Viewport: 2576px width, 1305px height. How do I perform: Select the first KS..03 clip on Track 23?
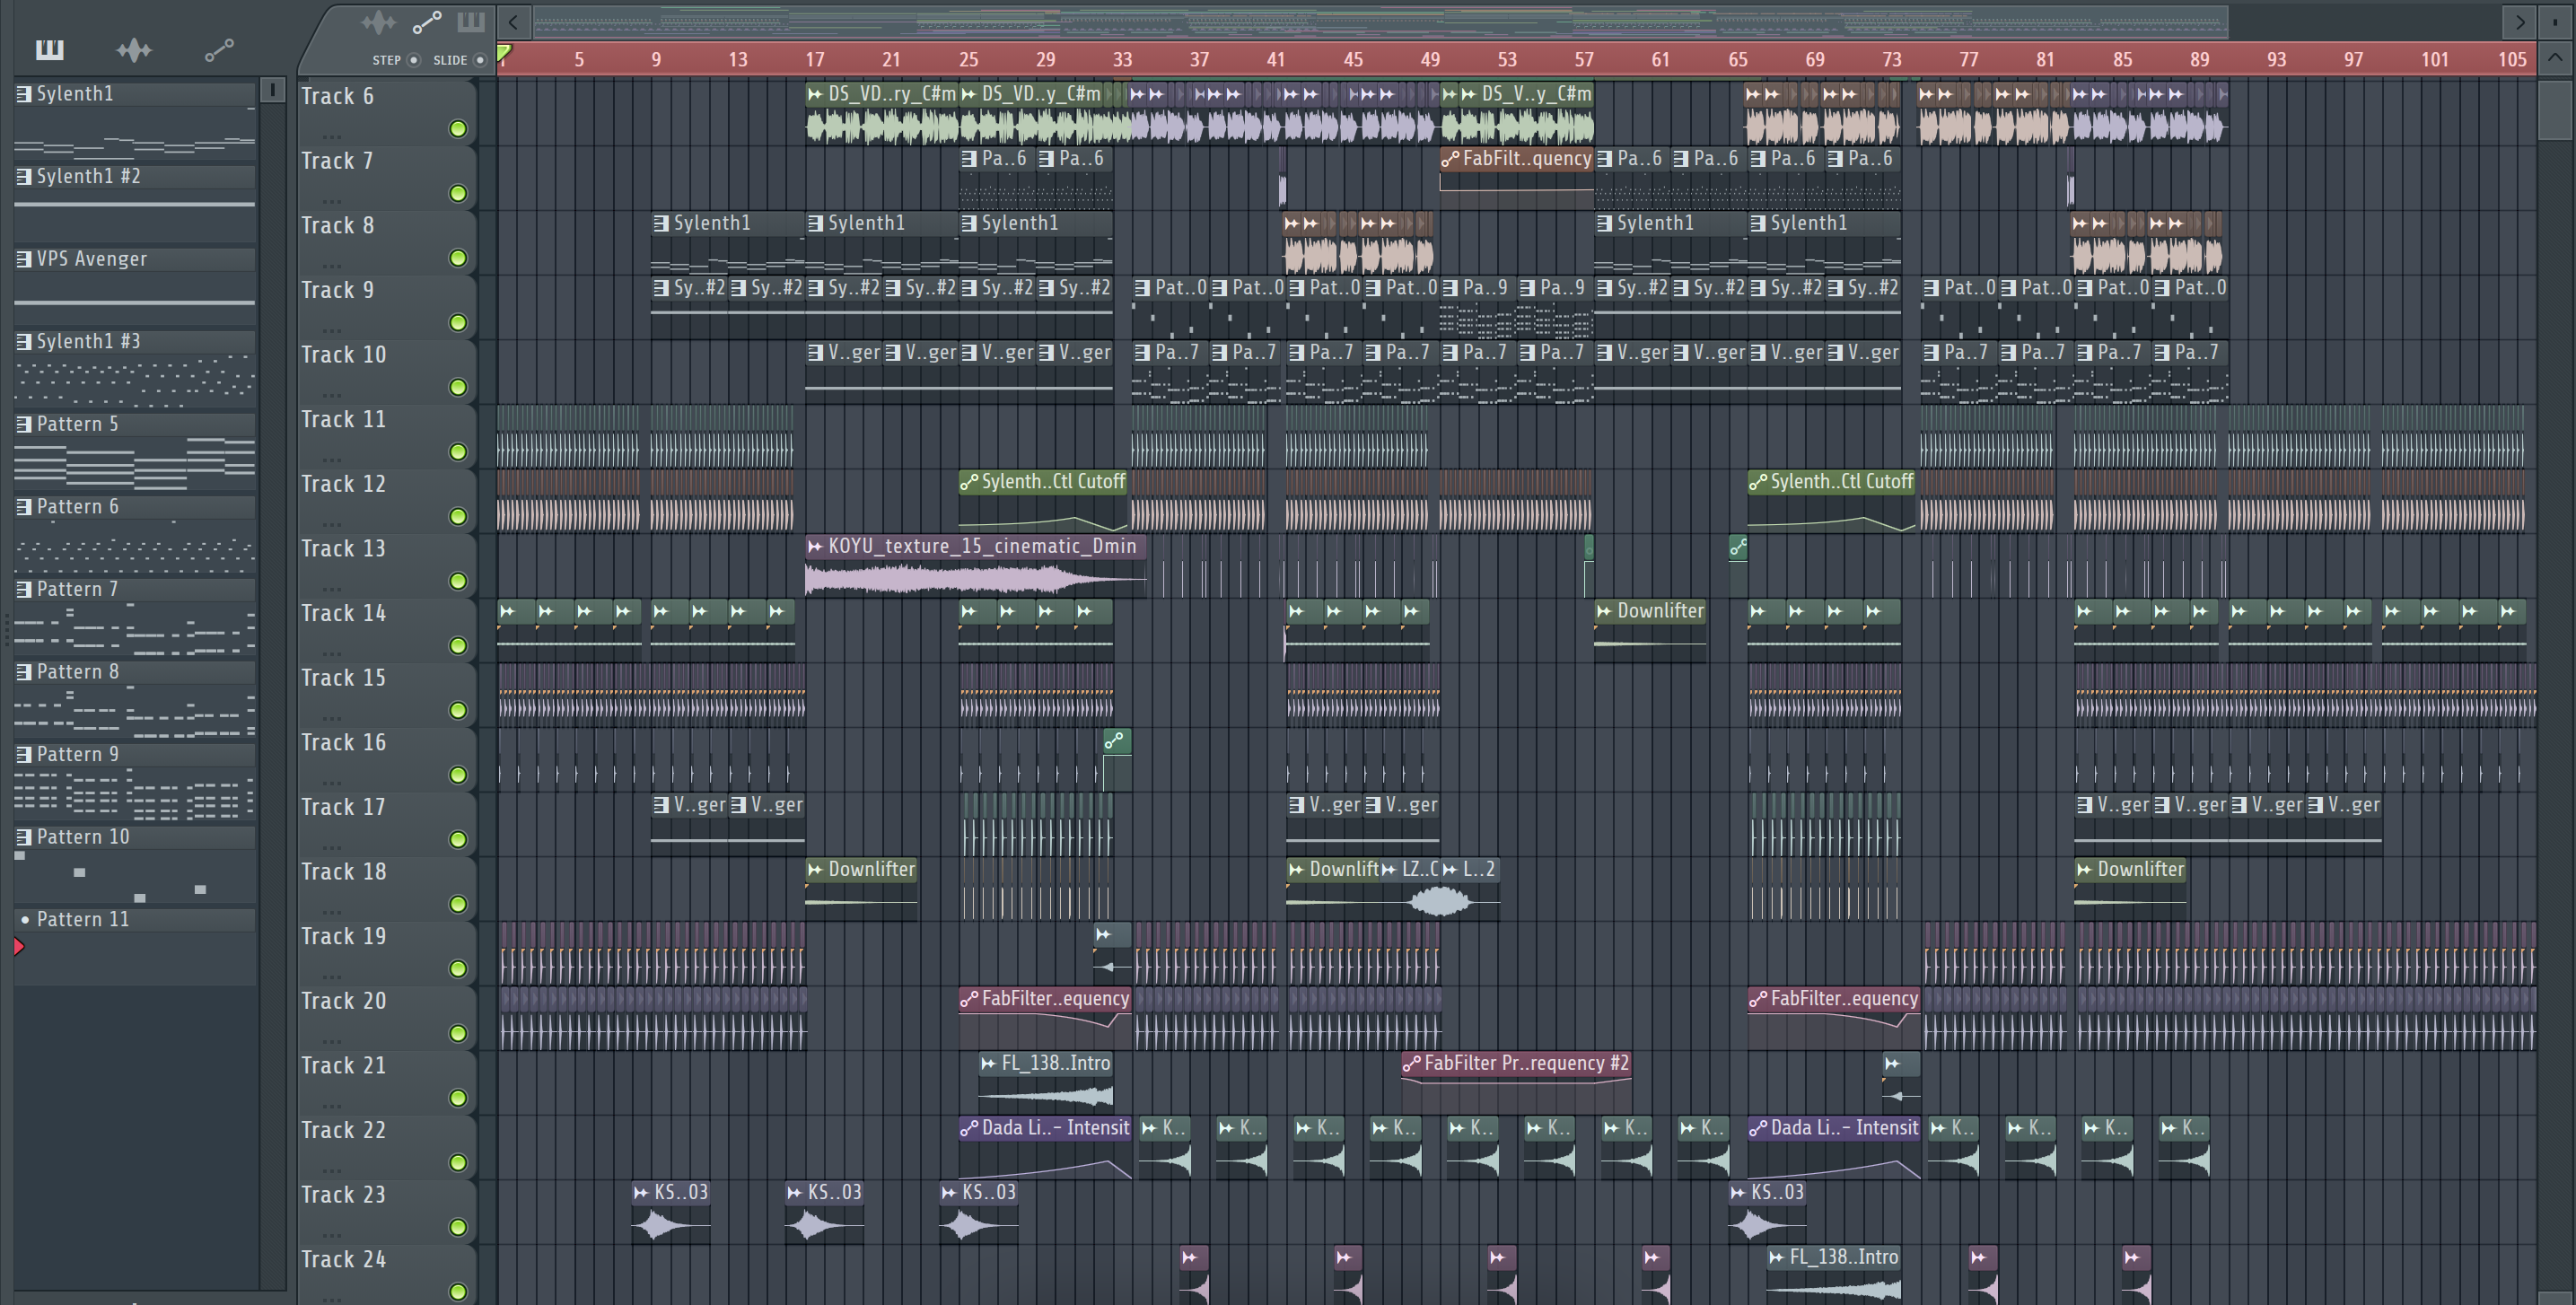(x=671, y=1212)
